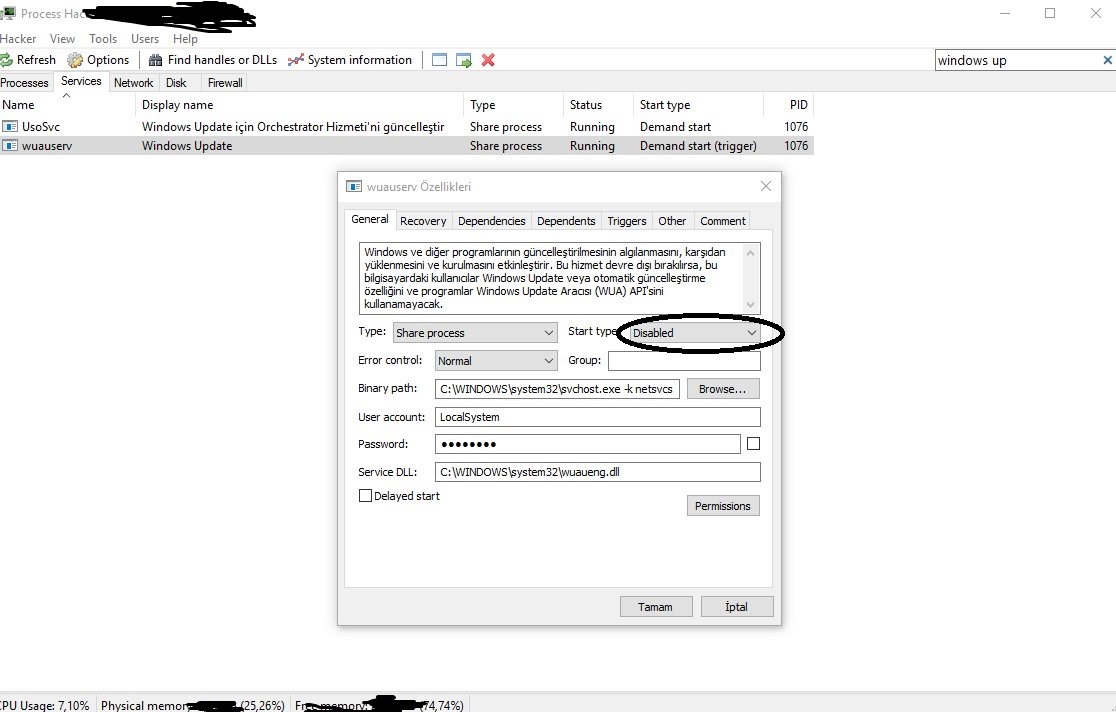
Task: Click the red X terminate window icon
Action: click(488, 61)
